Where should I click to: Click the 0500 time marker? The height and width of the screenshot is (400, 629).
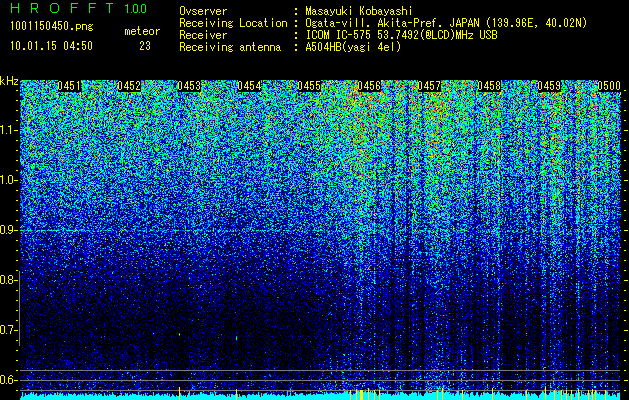(609, 86)
